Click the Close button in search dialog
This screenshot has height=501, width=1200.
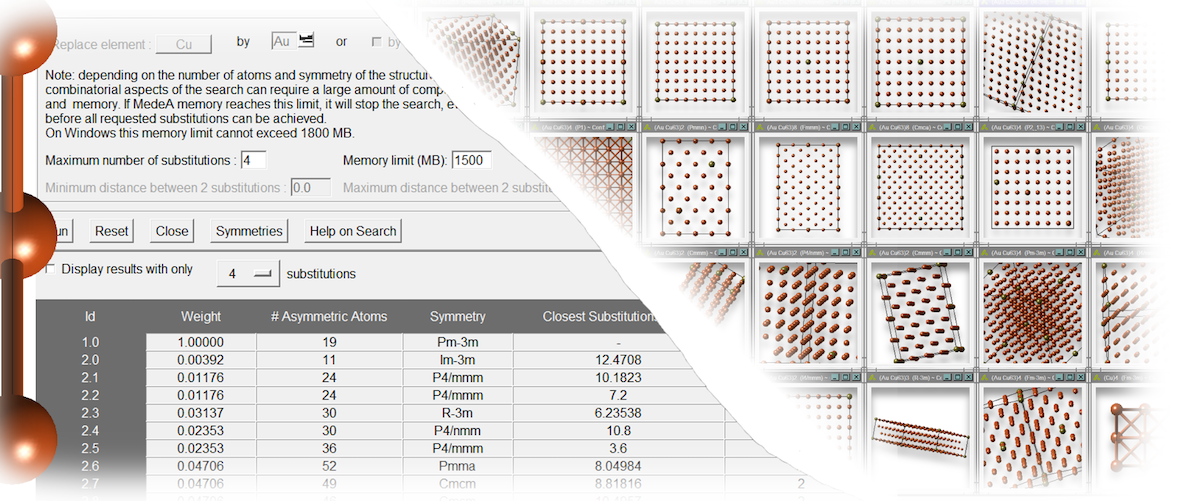coord(172,231)
